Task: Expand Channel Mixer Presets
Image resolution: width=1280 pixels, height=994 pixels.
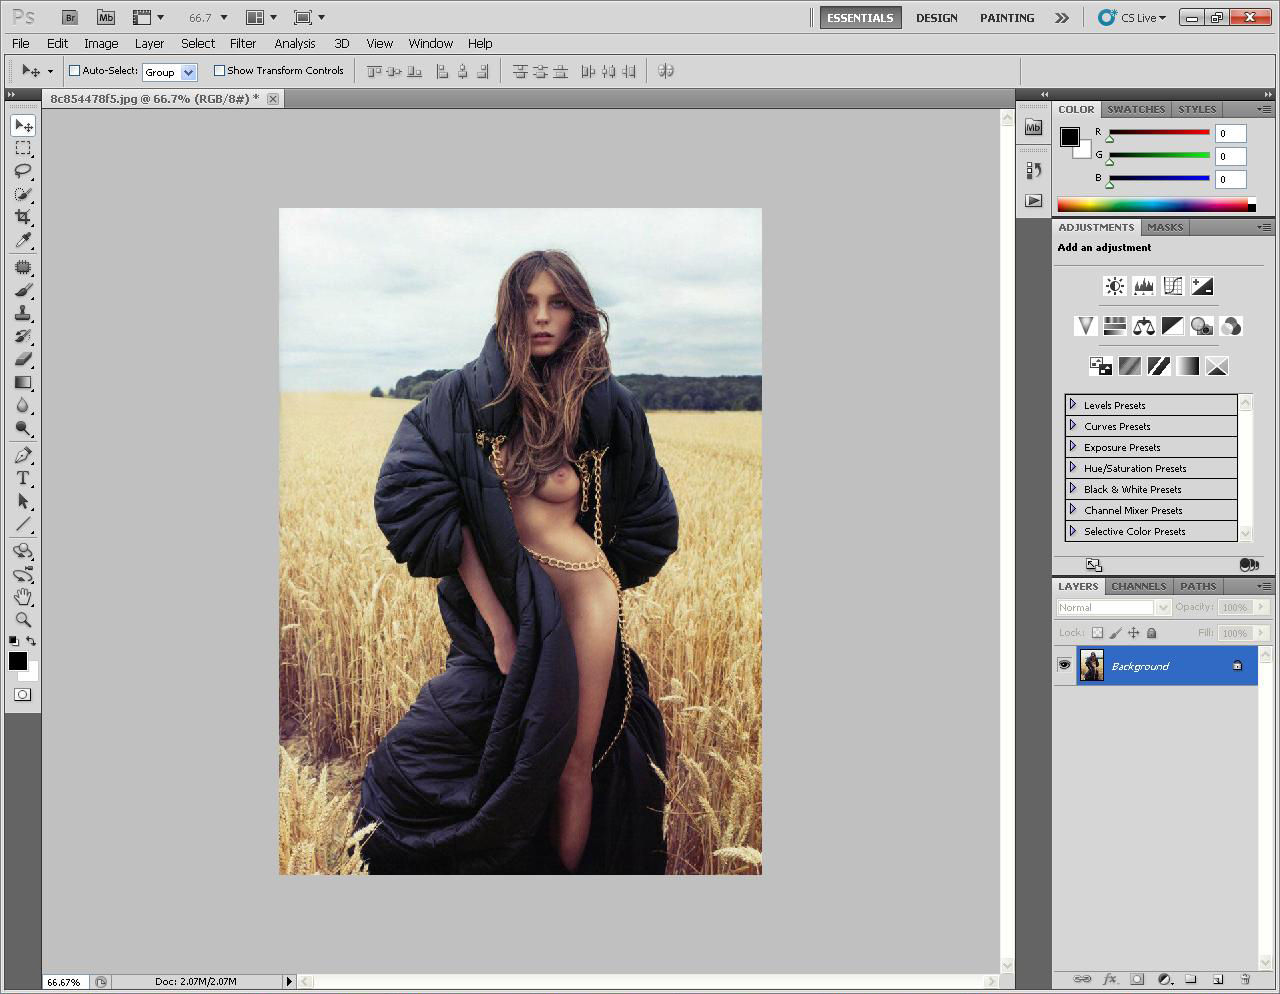Action: tap(1073, 509)
